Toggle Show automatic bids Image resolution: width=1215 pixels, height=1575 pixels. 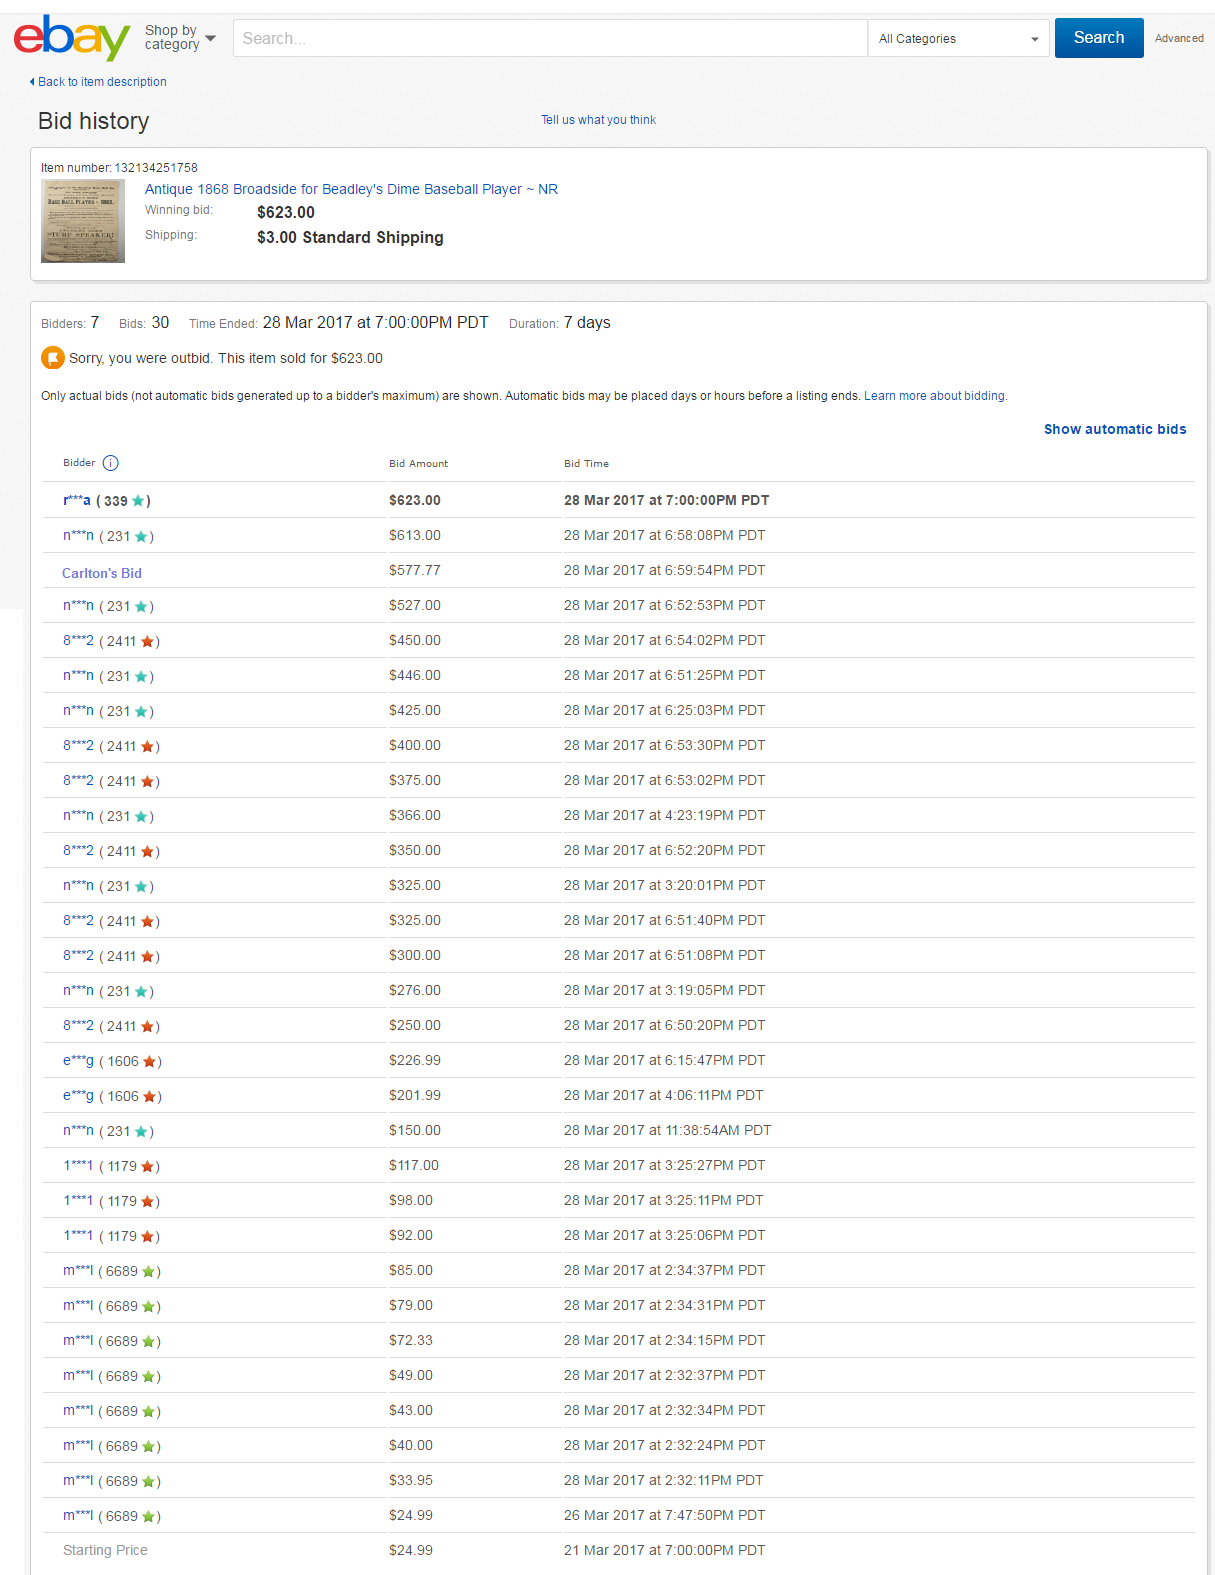(x=1114, y=429)
